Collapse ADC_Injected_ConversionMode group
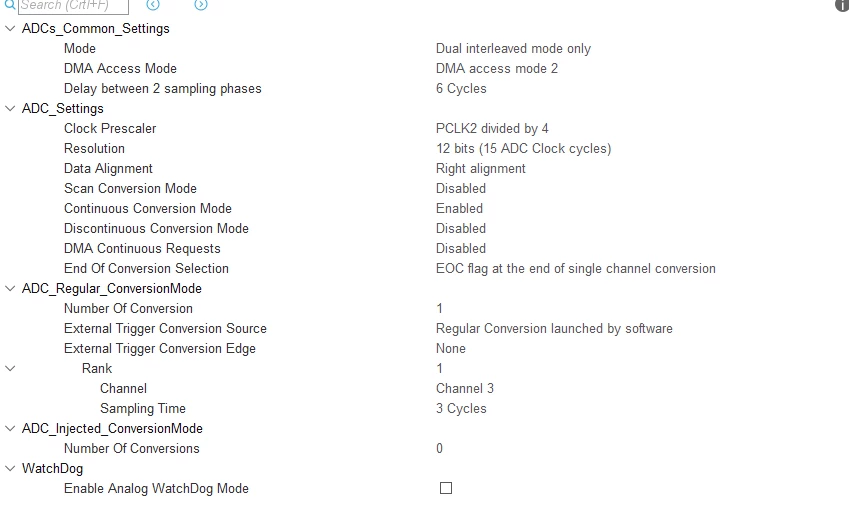Viewport: 849px width, 523px height. (x=10, y=428)
